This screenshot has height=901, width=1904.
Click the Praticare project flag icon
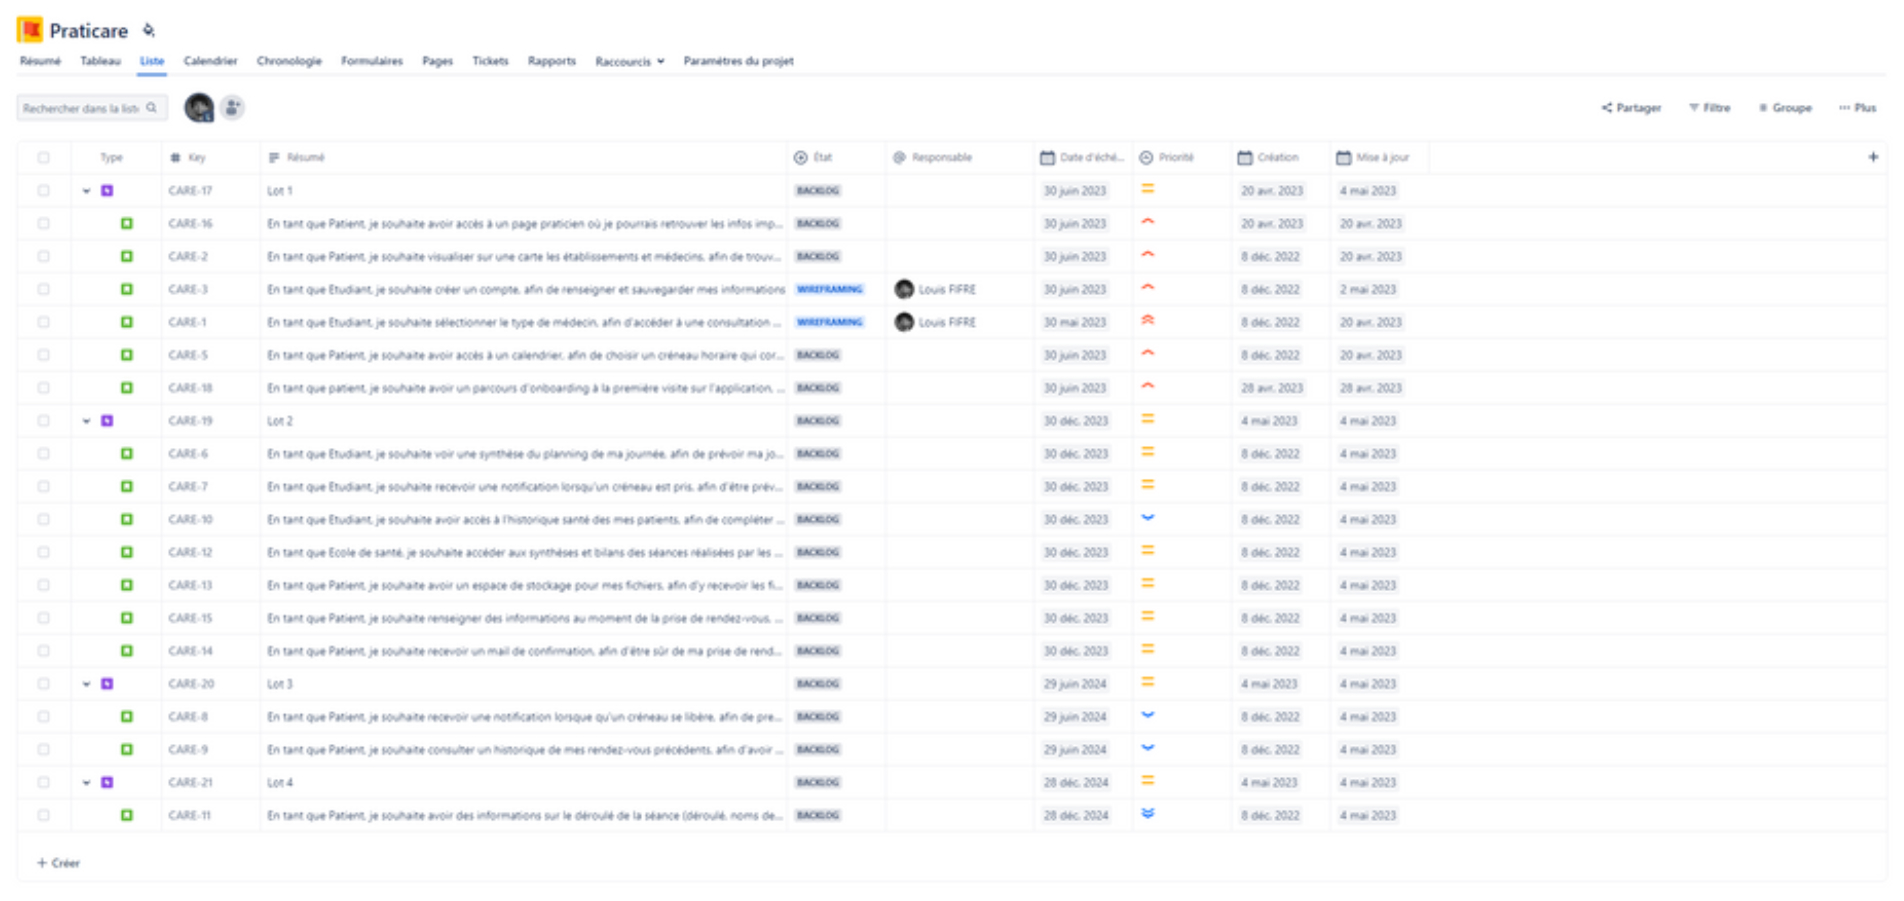(30, 30)
